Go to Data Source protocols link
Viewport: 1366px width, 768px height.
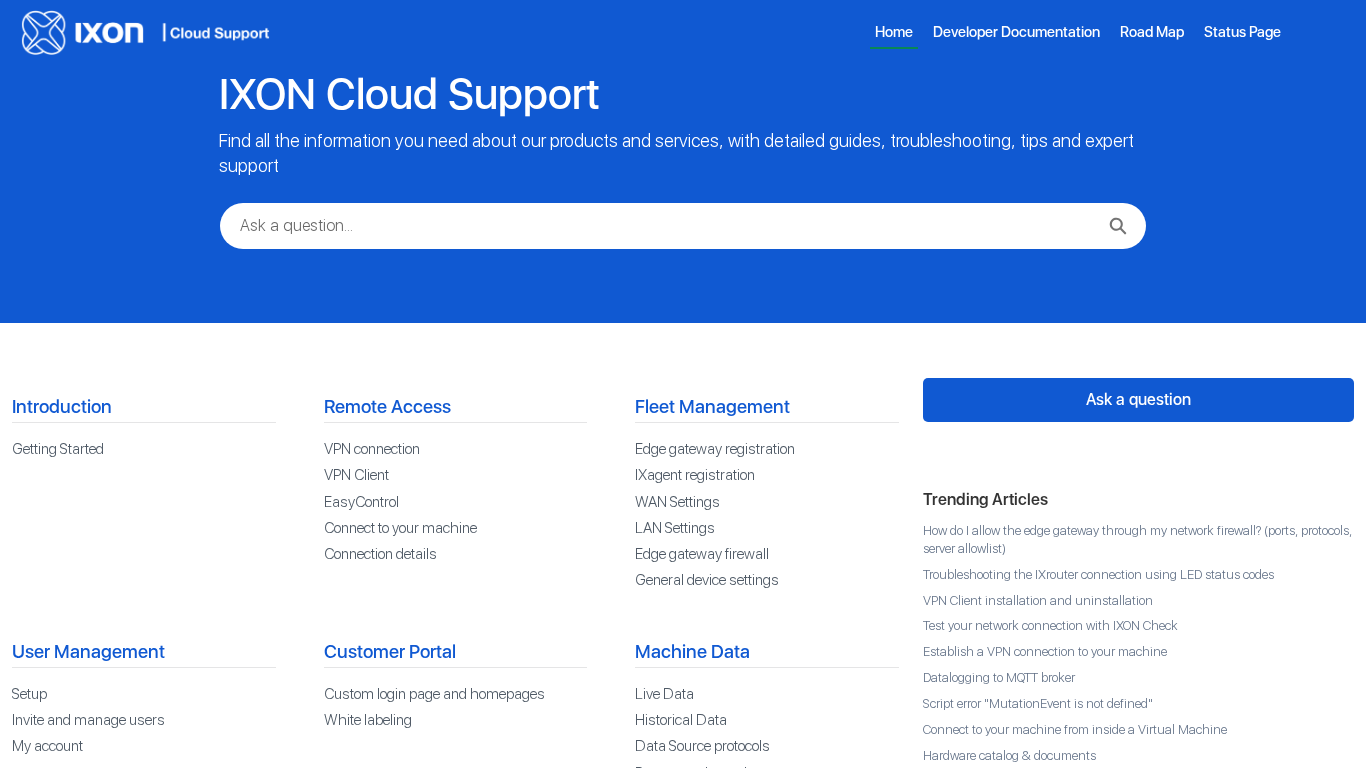[702, 746]
